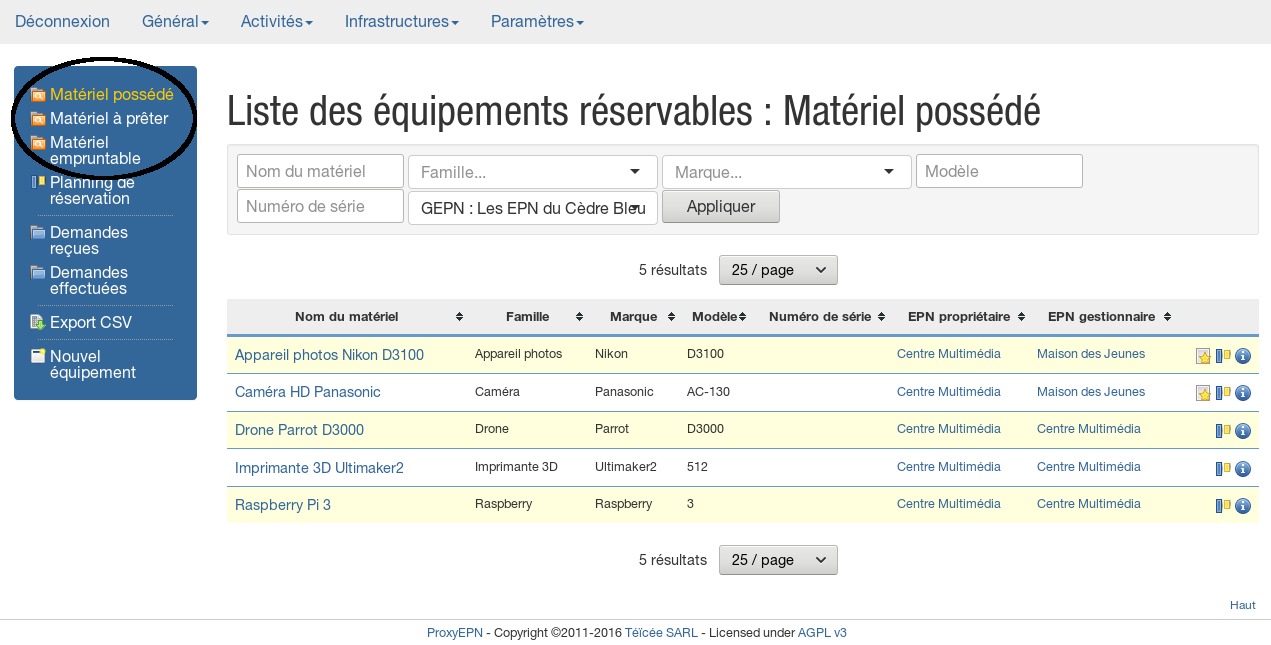Click the Haut link to scroll top

(1242, 605)
